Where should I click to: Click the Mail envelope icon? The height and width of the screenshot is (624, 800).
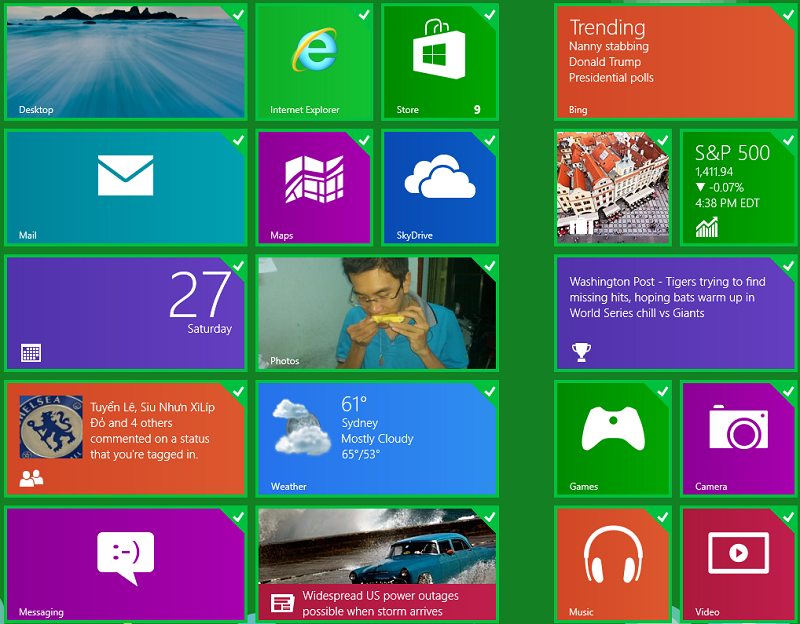coord(126,175)
